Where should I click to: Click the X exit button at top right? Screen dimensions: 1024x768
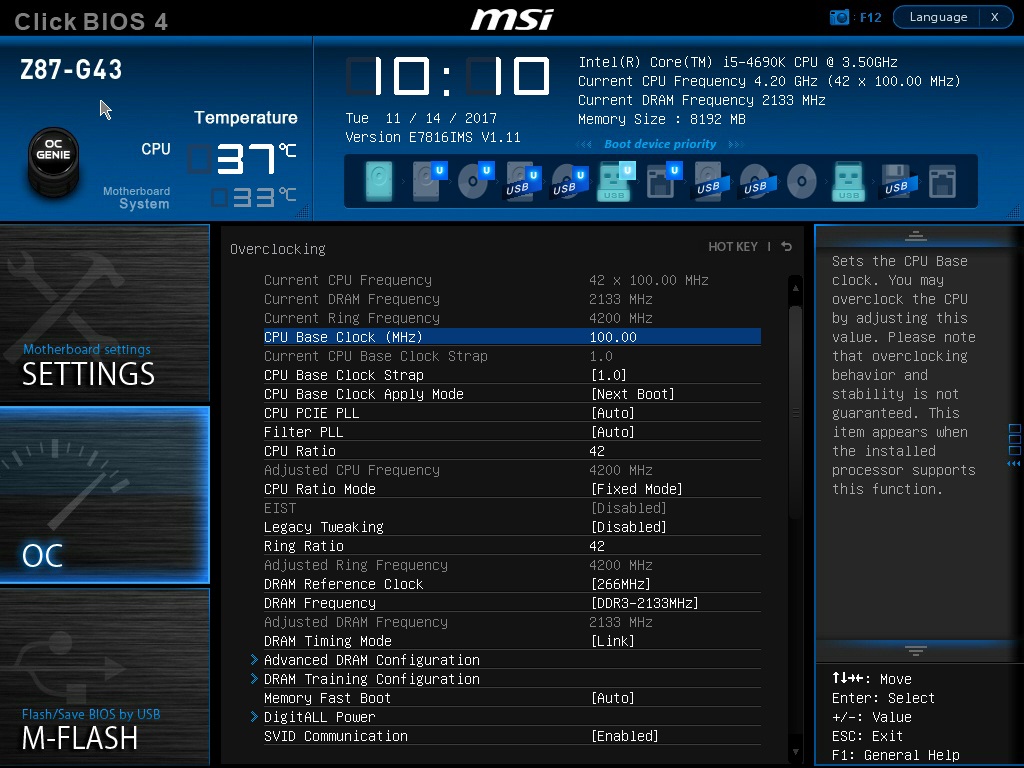pos(995,17)
